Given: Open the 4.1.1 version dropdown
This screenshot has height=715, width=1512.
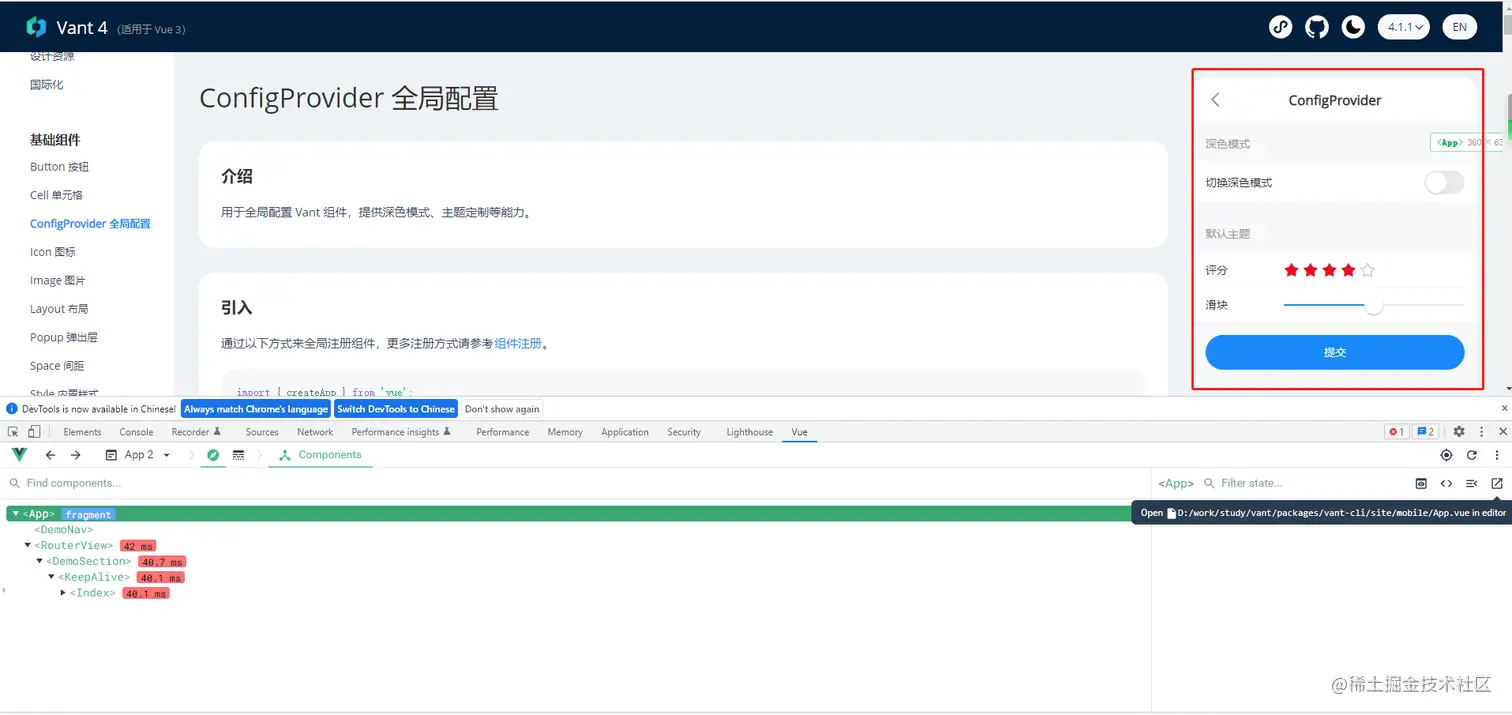Looking at the screenshot, I should point(1404,27).
